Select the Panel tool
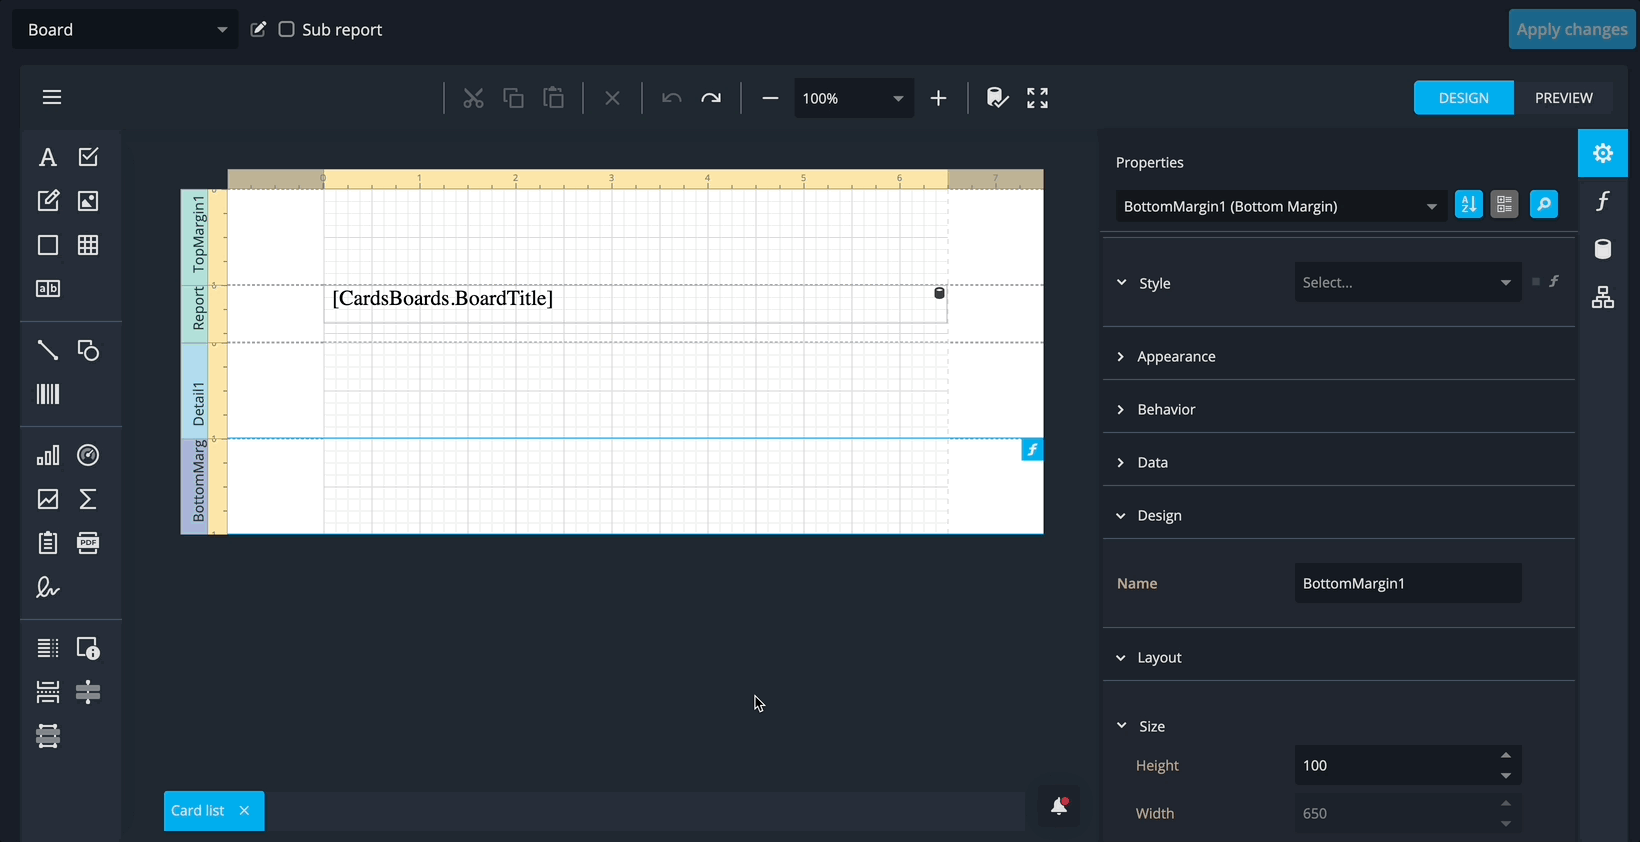1640x842 pixels. click(47, 245)
